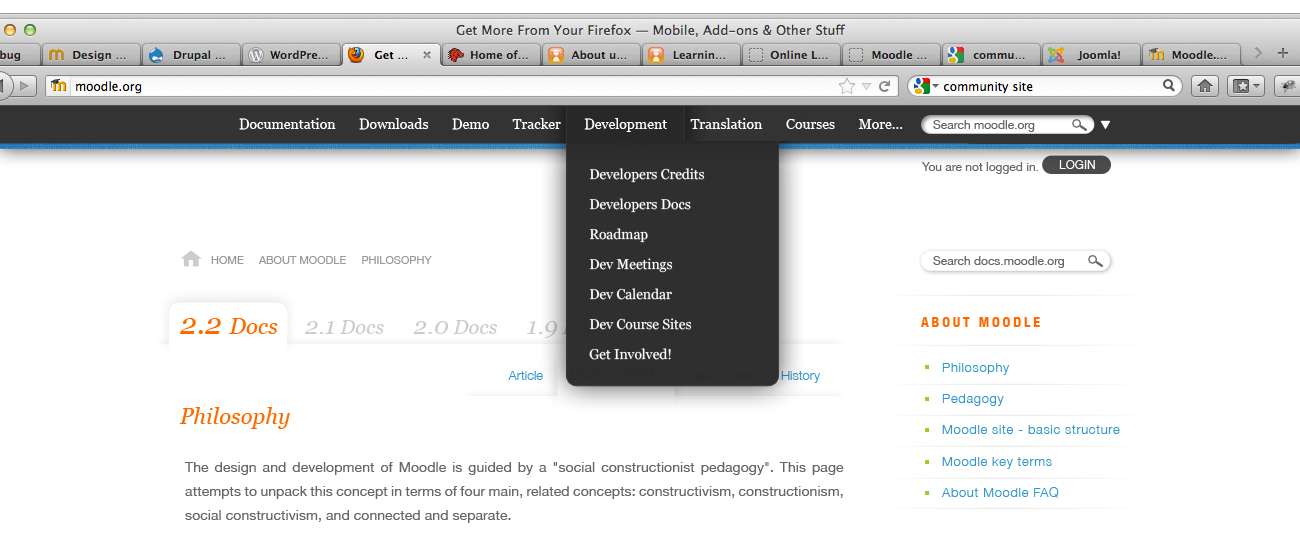Image resolution: width=1300 pixels, height=542 pixels.
Task: Click magnifier in Search docs.moodle.org box
Action: pyautogui.click(x=1095, y=261)
